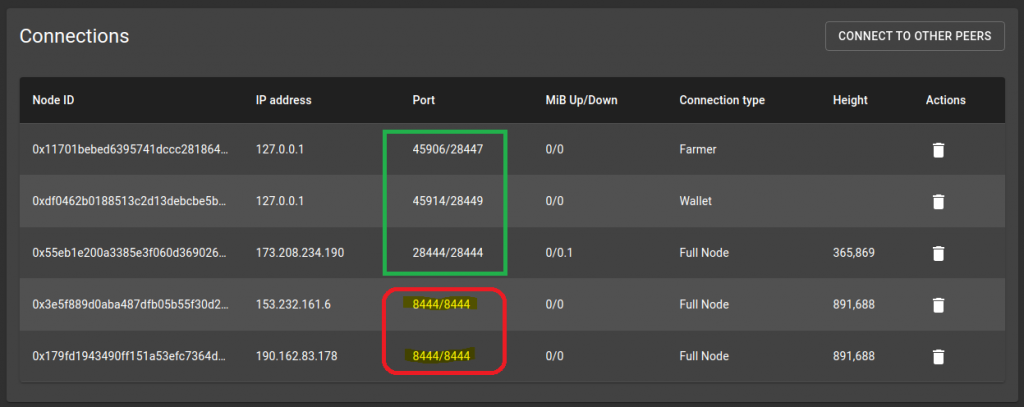Click the IP address column header
The height and width of the screenshot is (407, 1024).
click(283, 100)
